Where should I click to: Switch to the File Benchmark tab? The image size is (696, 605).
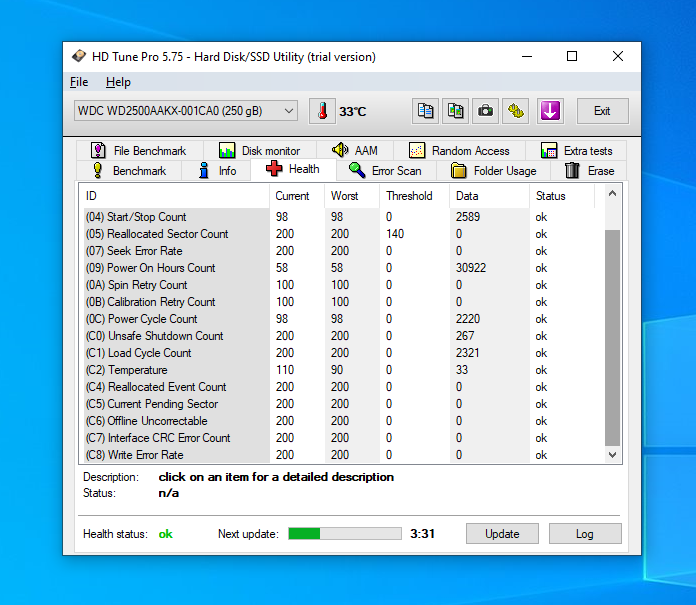[139, 150]
